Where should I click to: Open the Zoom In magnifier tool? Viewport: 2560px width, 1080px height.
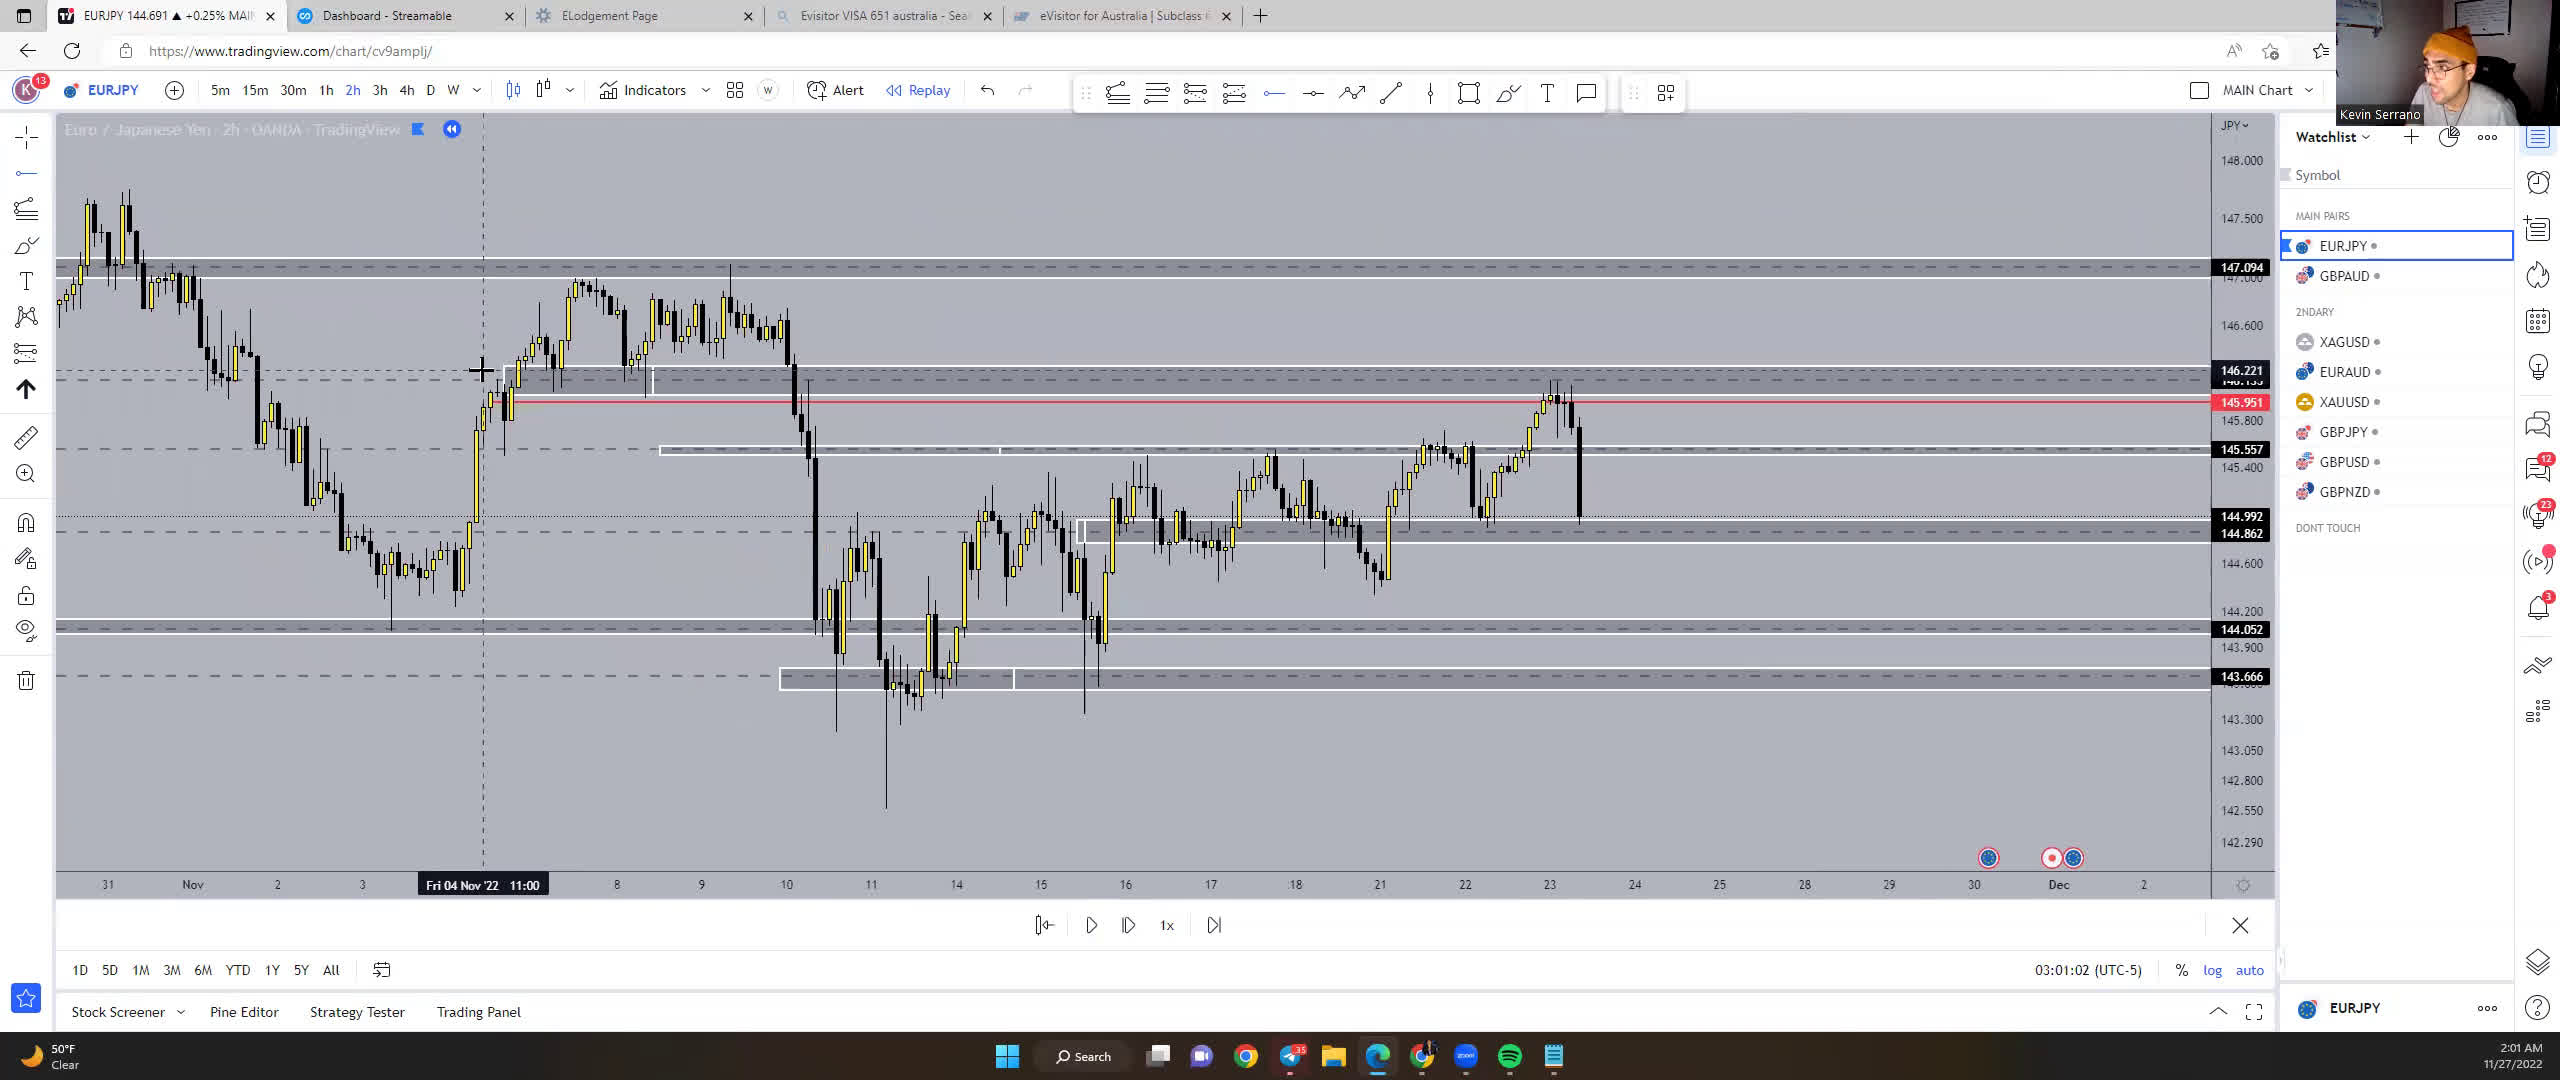point(26,473)
